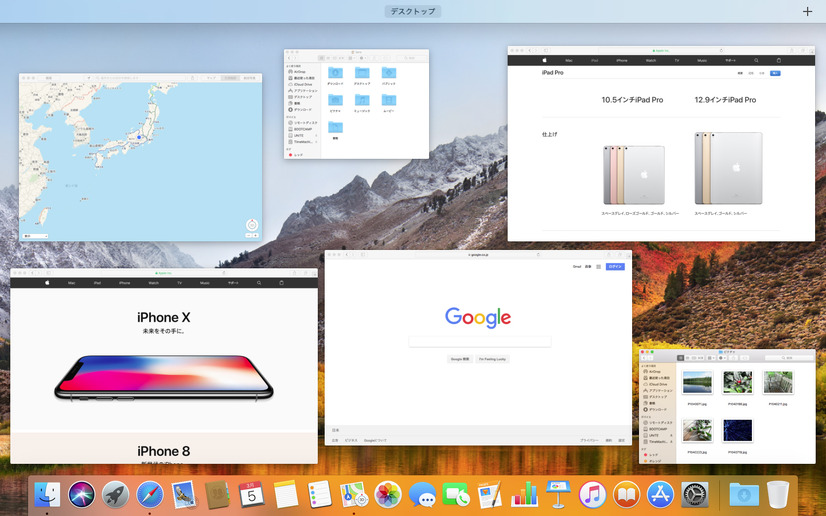This screenshot has height=516, width=826.
Task: Click the Google logo
Action: click(478, 317)
